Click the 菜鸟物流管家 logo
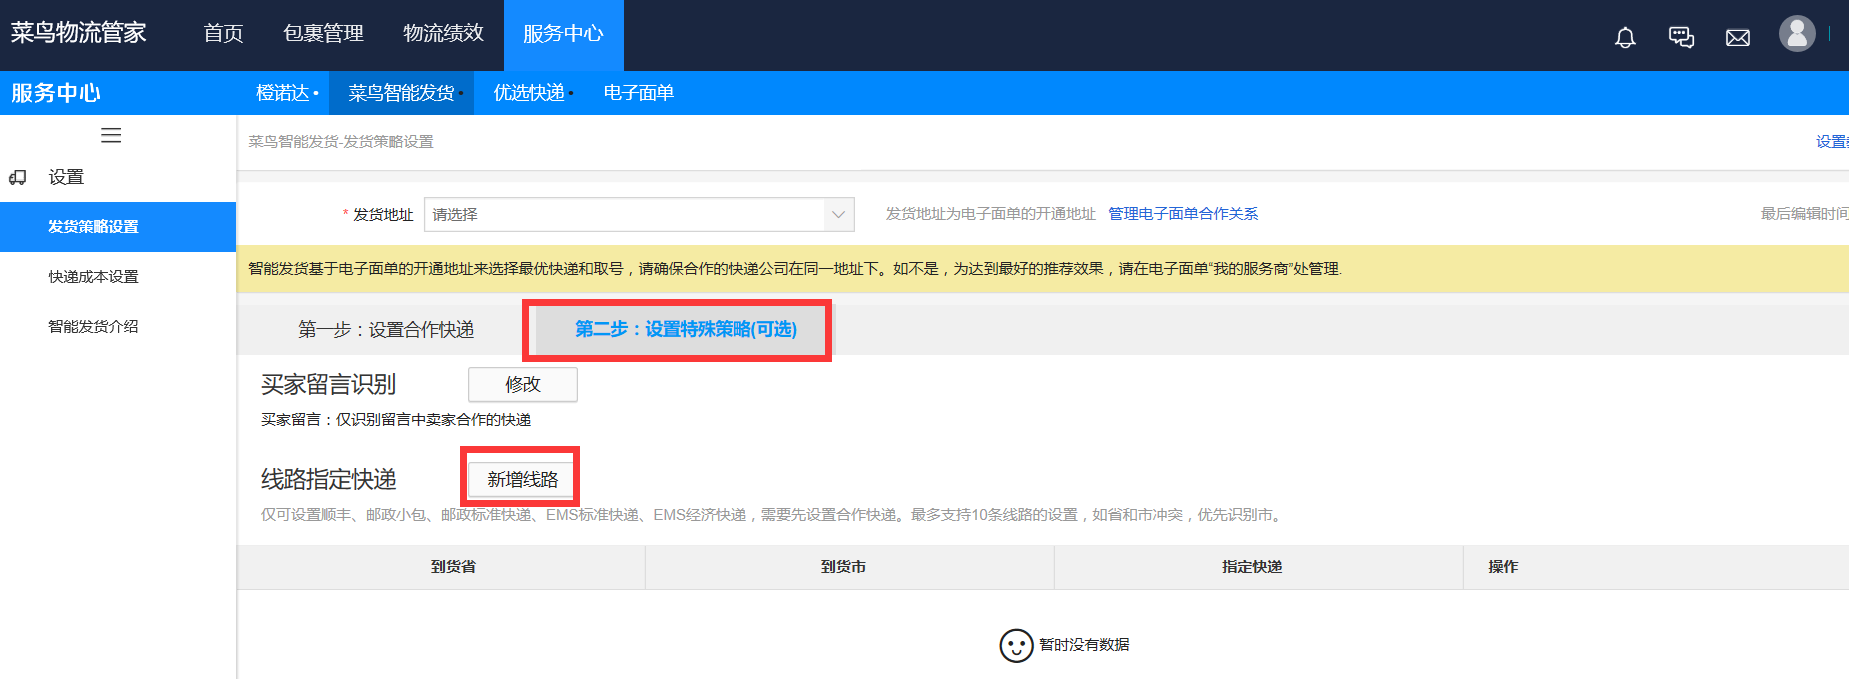The image size is (1849, 679). click(78, 33)
